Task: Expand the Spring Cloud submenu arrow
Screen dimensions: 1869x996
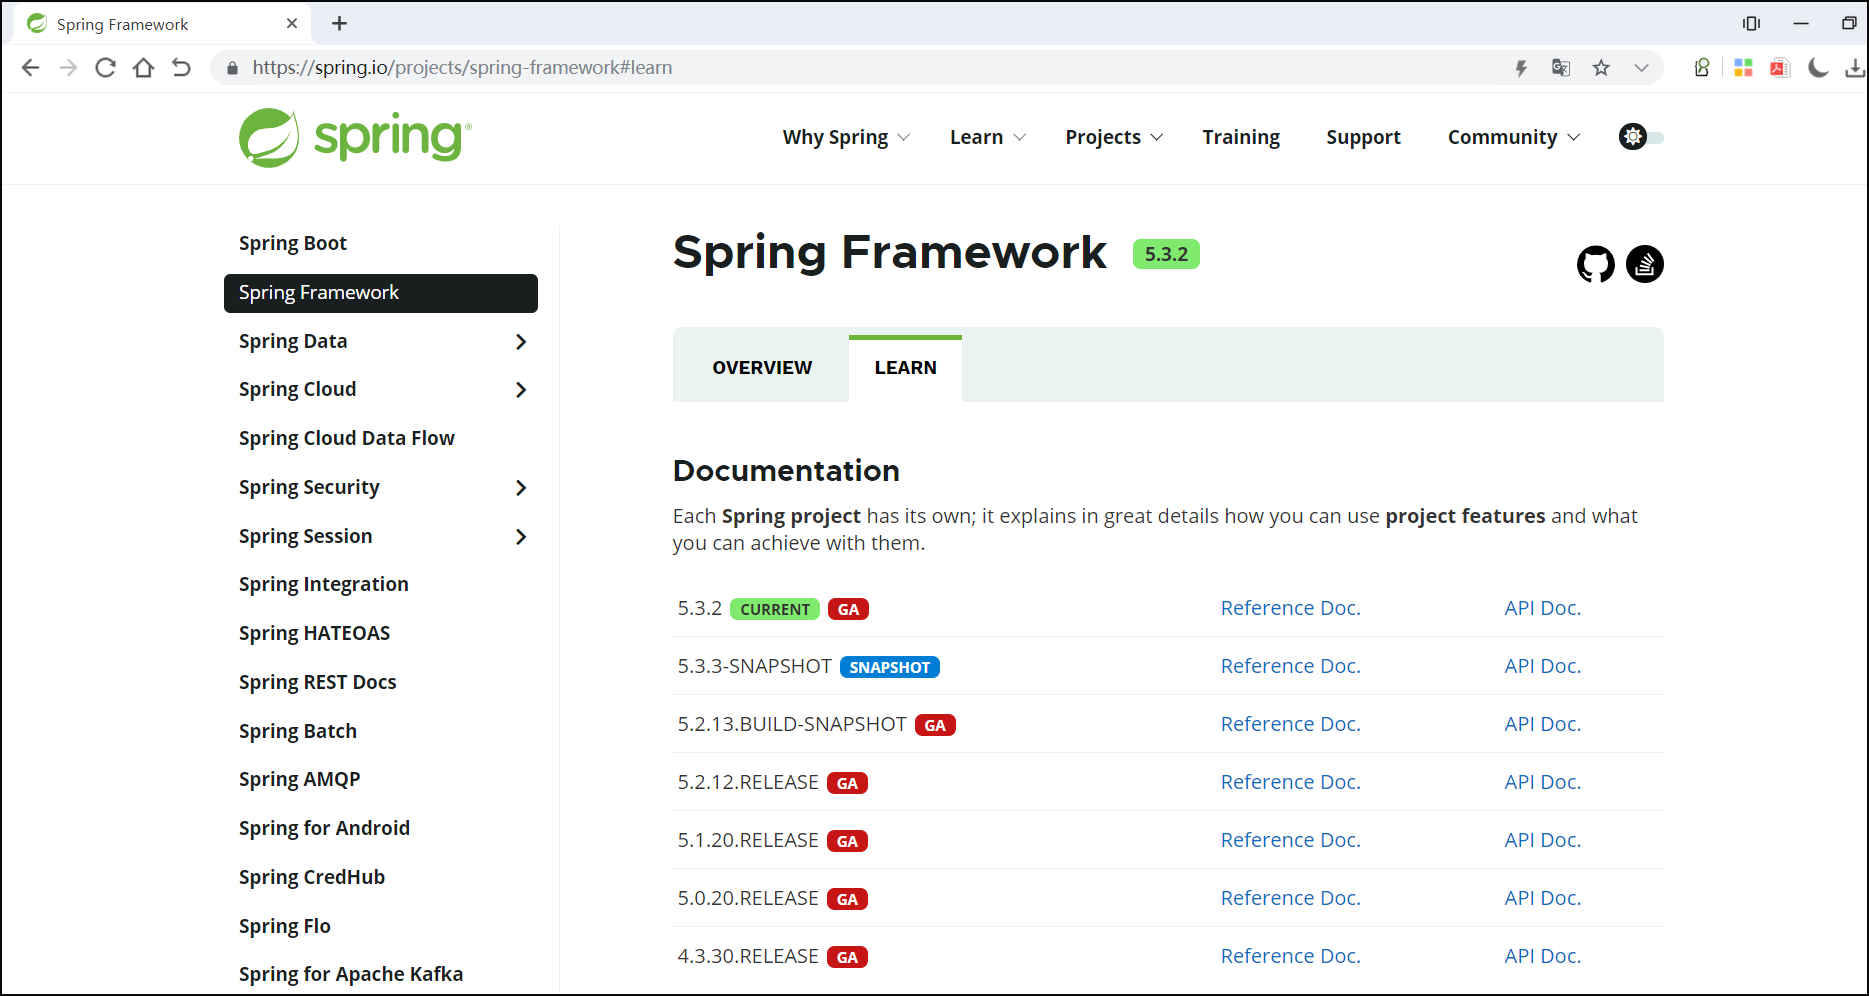Action: click(520, 390)
